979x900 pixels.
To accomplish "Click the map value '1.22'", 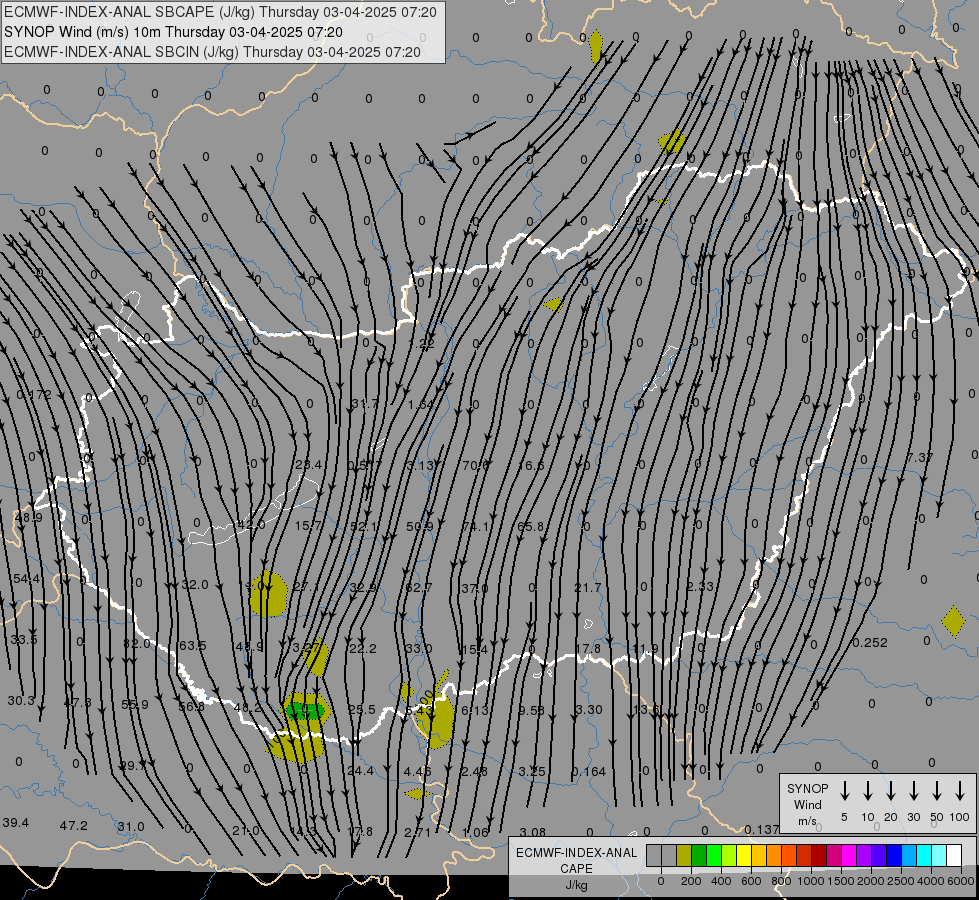I will coord(422,344).
